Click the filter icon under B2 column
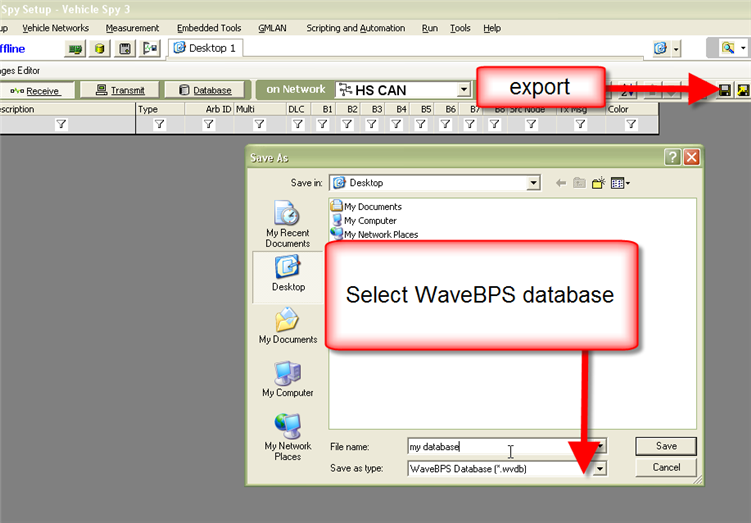751x523 pixels. tap(347, 125)
